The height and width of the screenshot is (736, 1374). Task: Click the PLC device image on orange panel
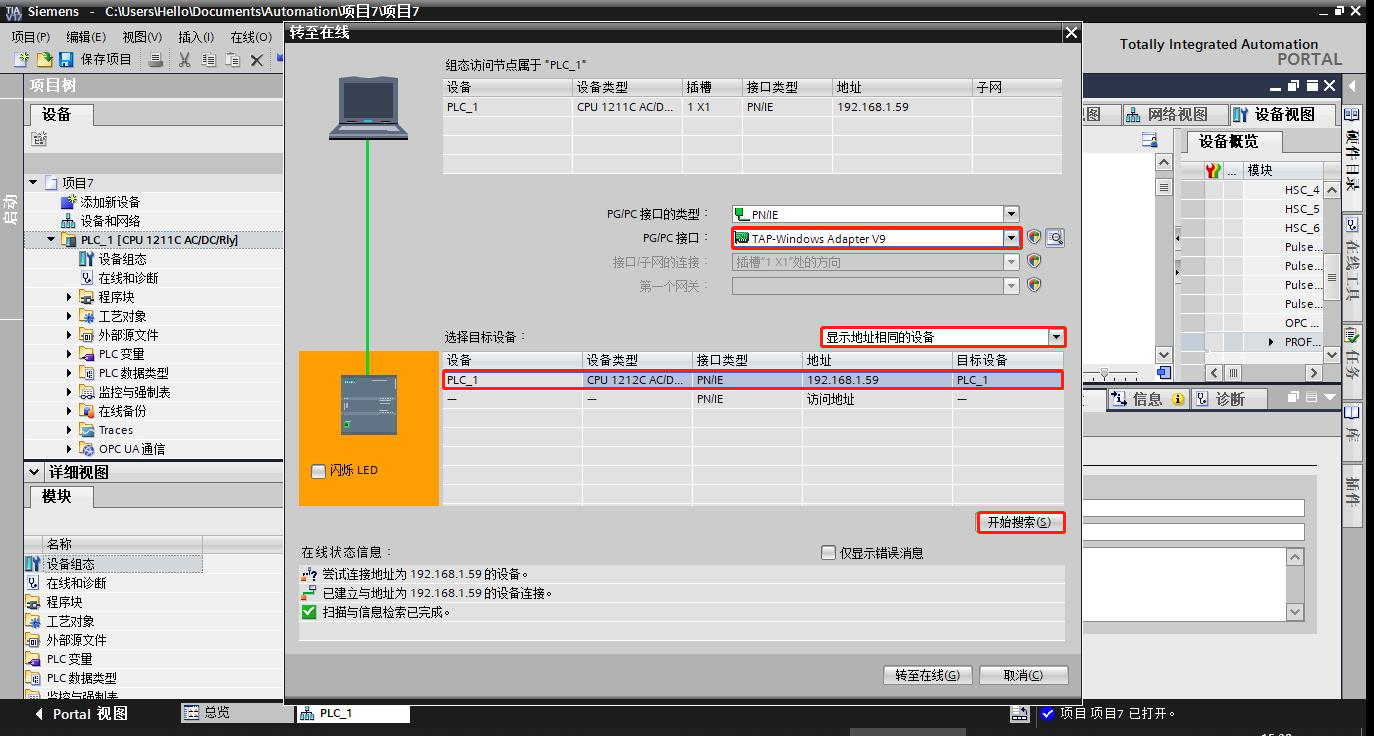[368, 404]
